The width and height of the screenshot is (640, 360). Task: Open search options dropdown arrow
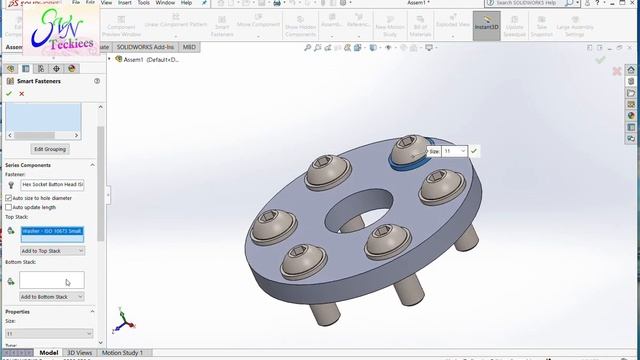(x=578, y=3)
